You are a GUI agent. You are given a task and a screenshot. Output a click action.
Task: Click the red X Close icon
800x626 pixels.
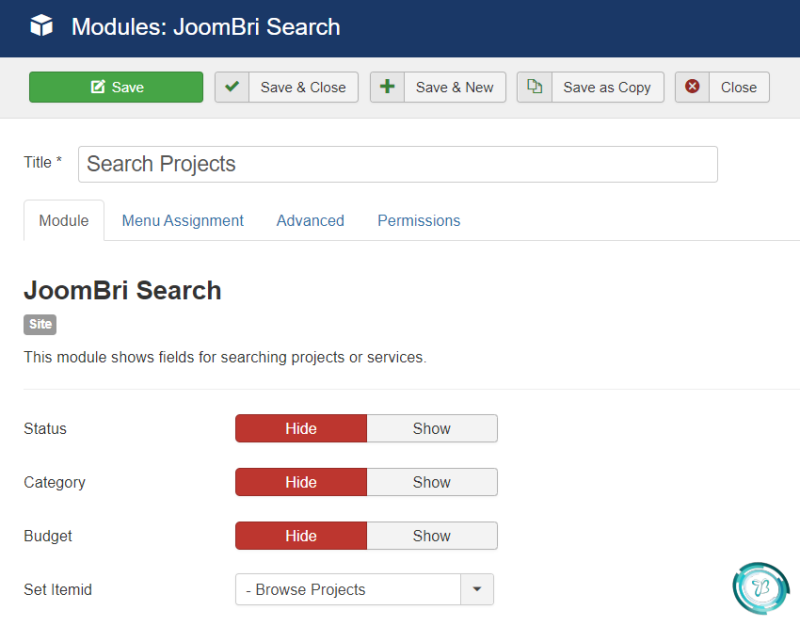coord(692,86)
